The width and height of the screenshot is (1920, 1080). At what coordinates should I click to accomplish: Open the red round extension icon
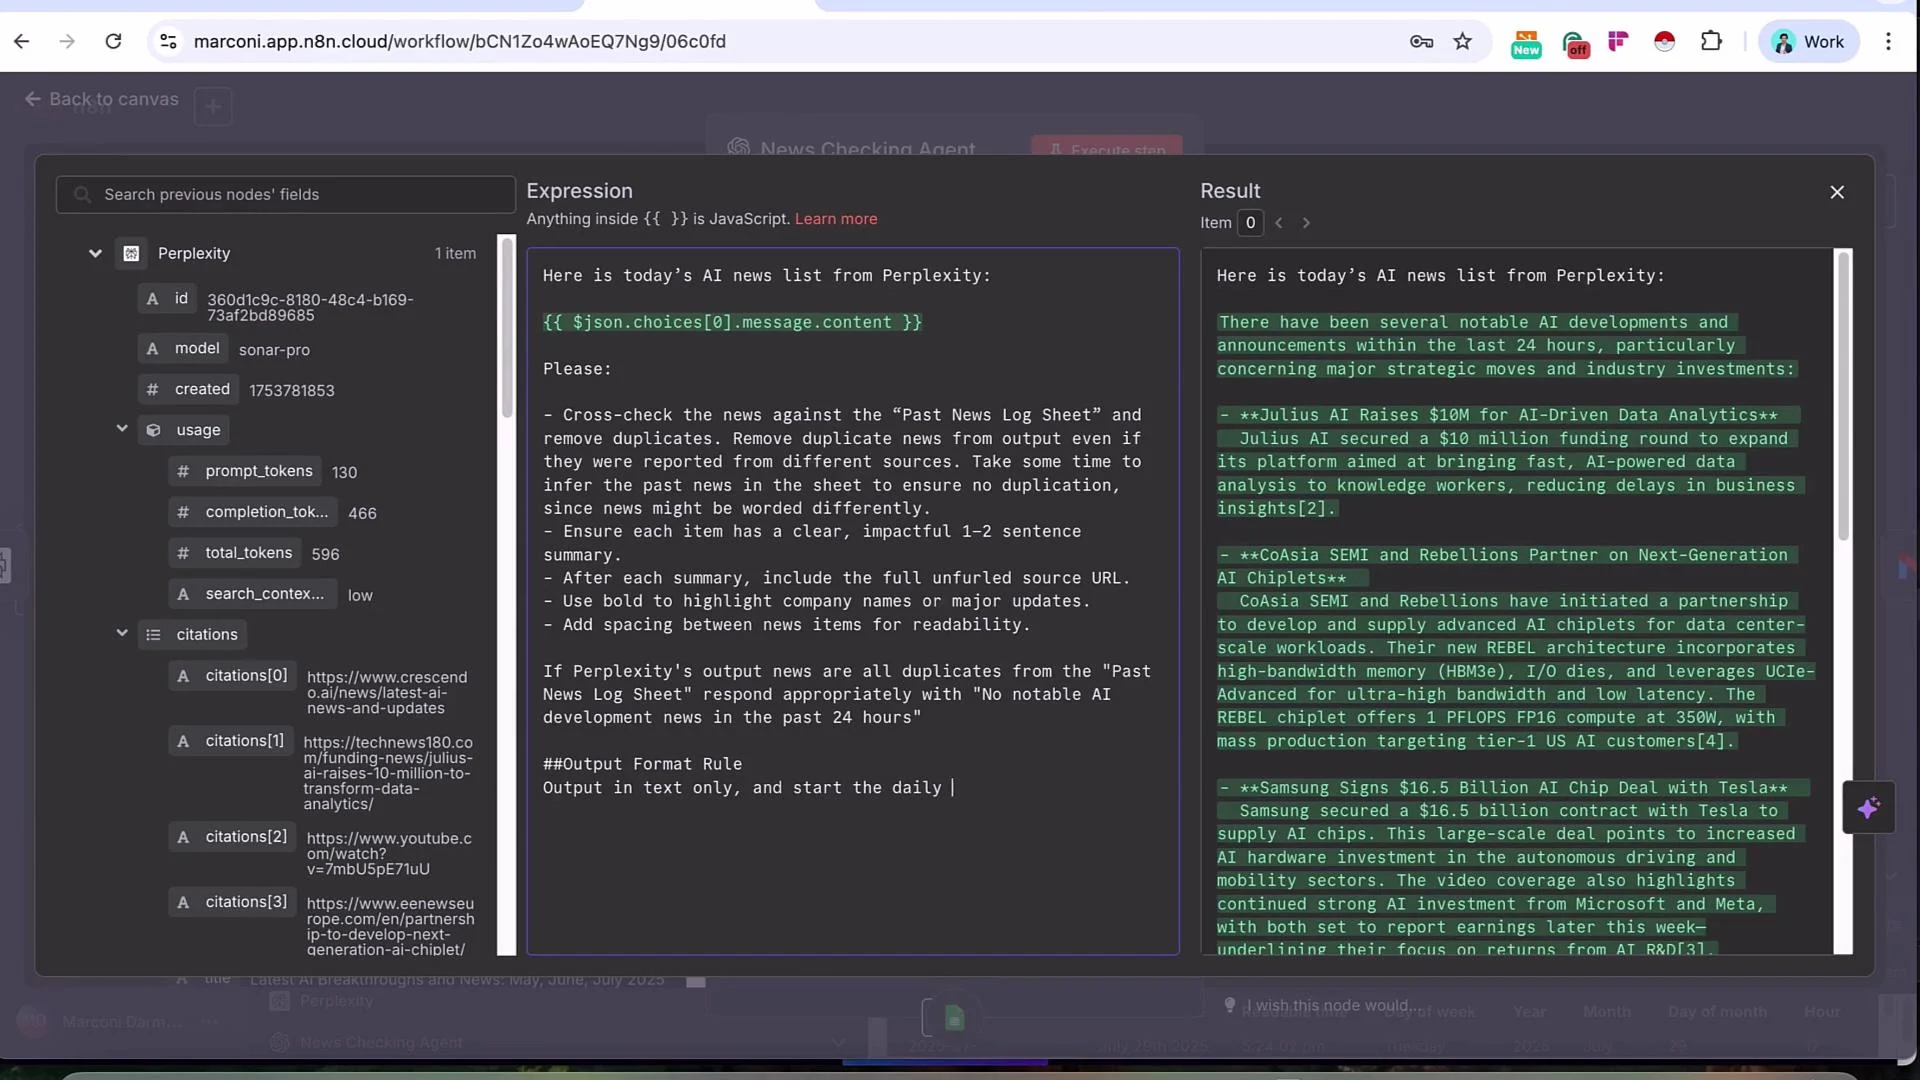pos(1664,41)
